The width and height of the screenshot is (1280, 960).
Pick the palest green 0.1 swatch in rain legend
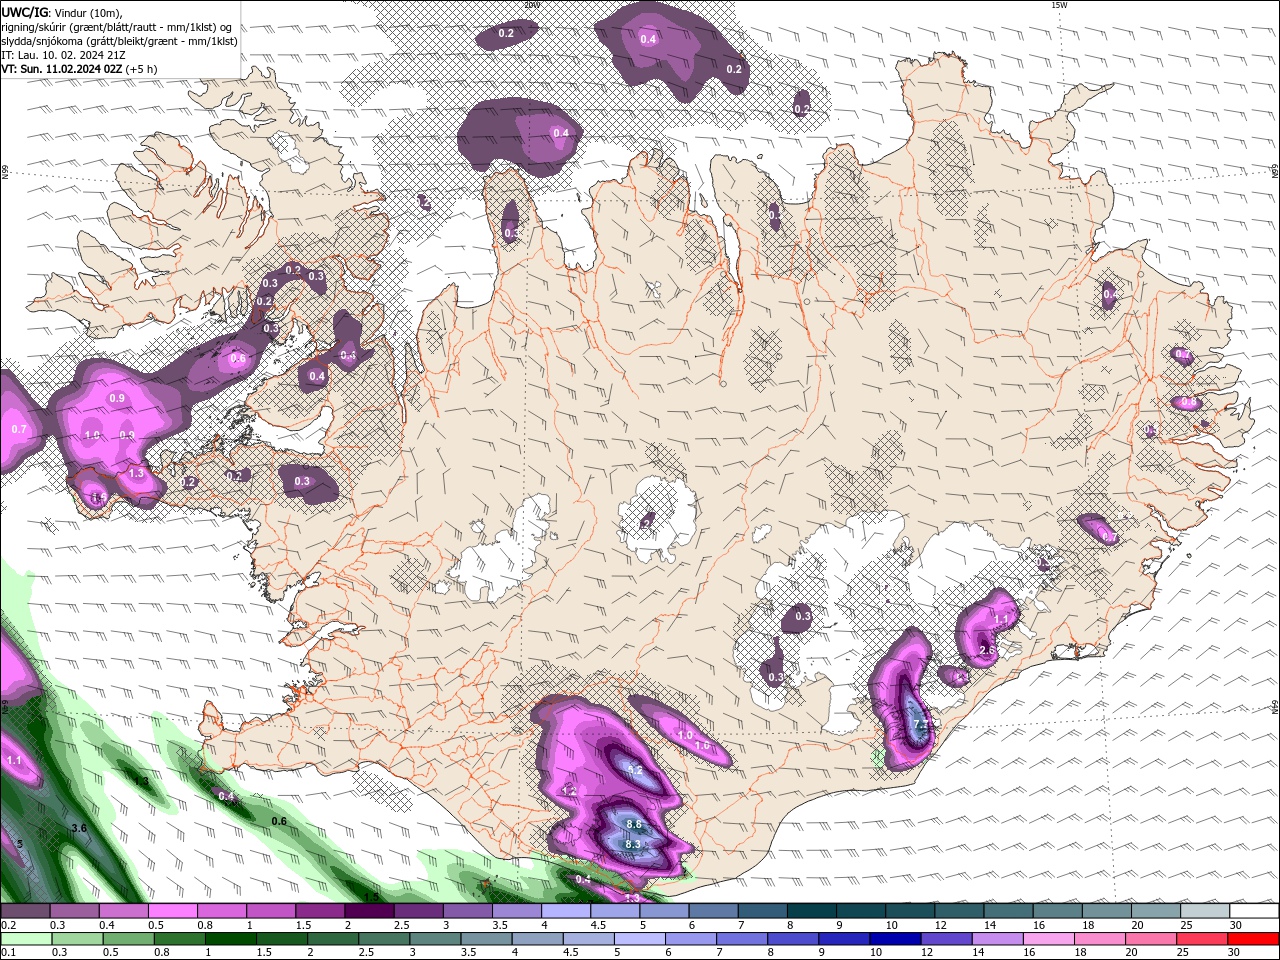click(x=26, y=939)
